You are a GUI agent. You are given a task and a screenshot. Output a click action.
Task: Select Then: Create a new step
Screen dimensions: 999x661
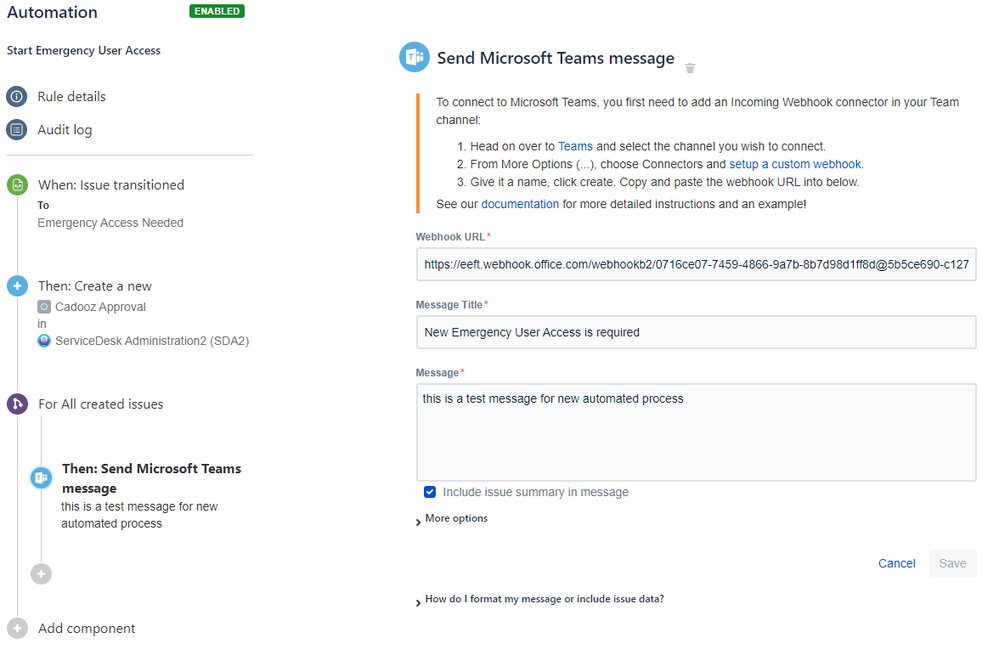tap(95, 286)
